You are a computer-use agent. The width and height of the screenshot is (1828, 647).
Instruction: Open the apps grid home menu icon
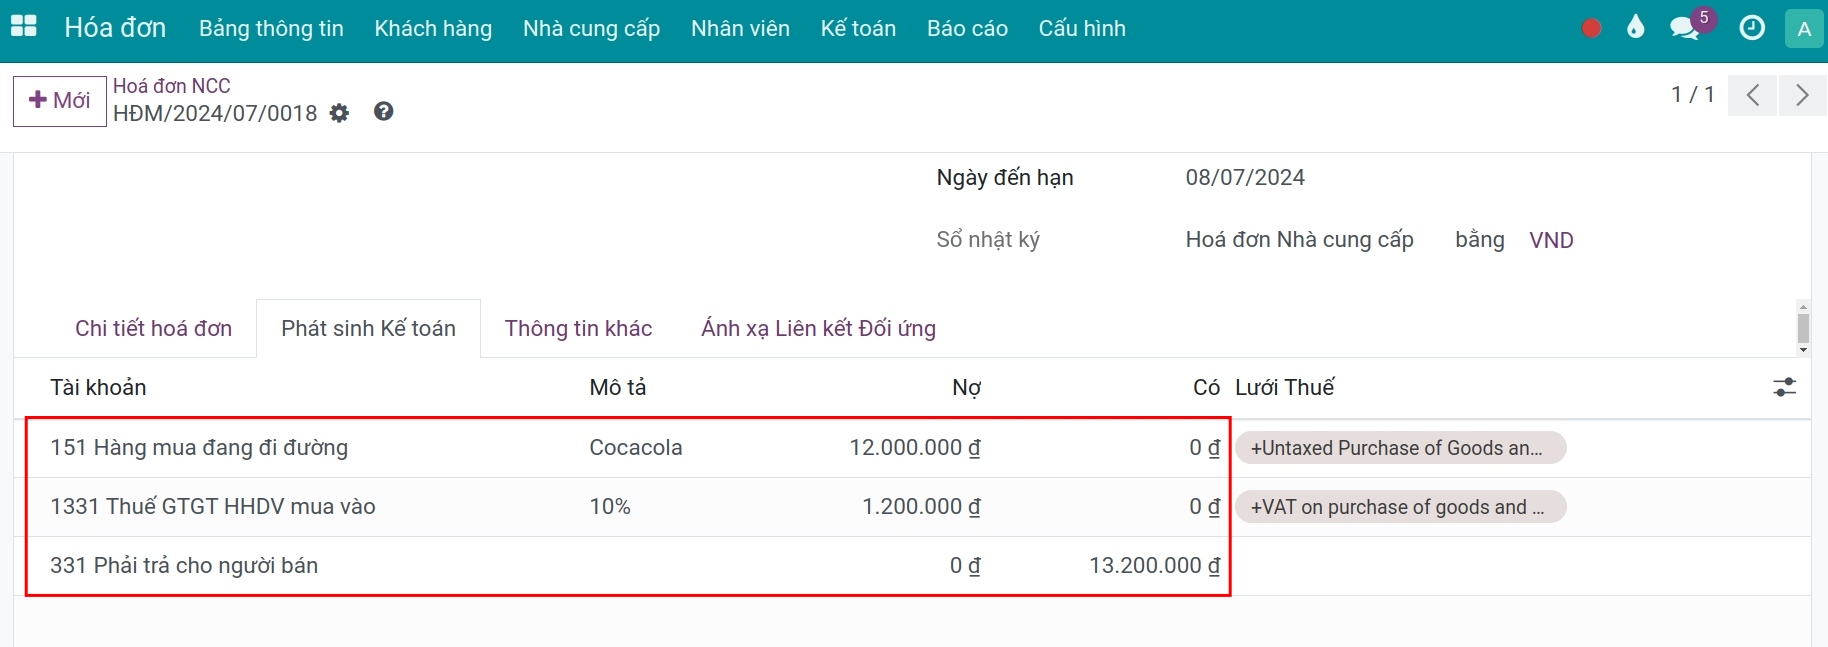[23, 27]
